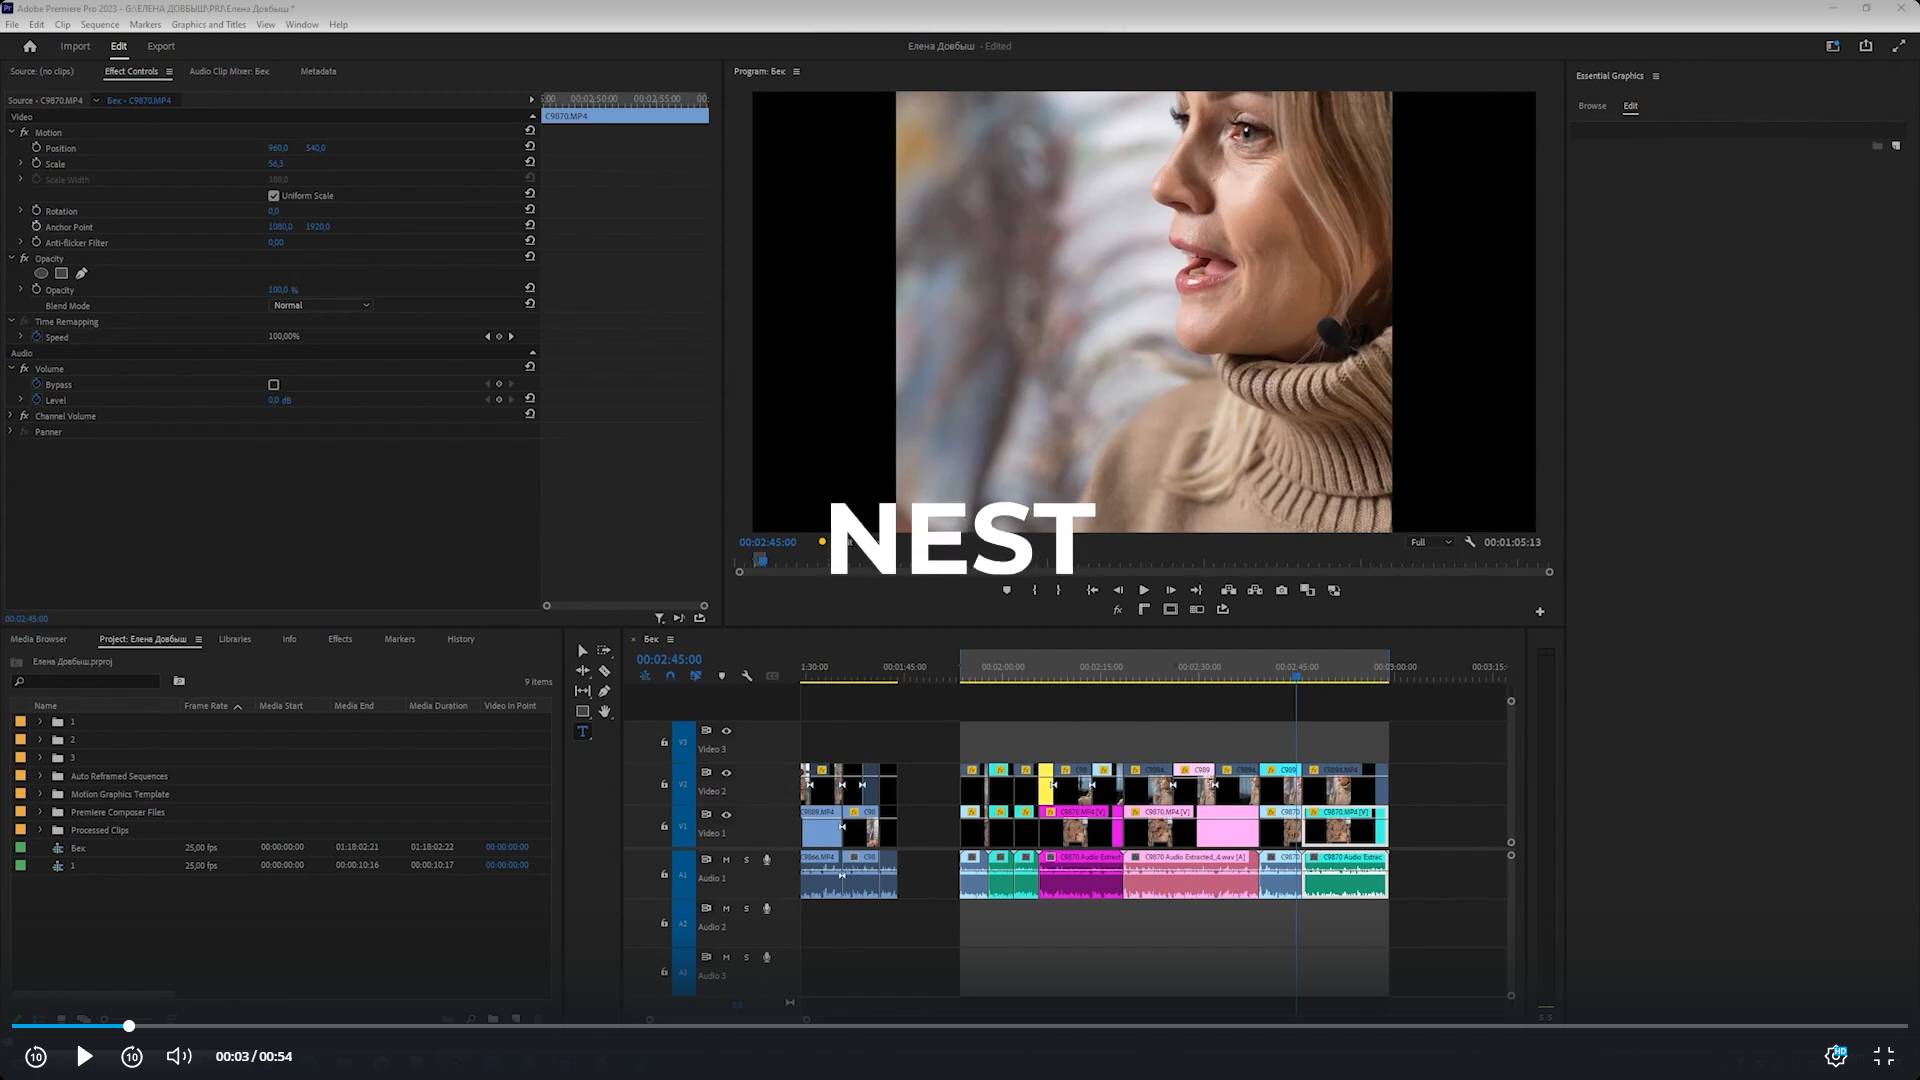Open the Sequence menu
The image size is (1920, 1080).
click(99, 25)
